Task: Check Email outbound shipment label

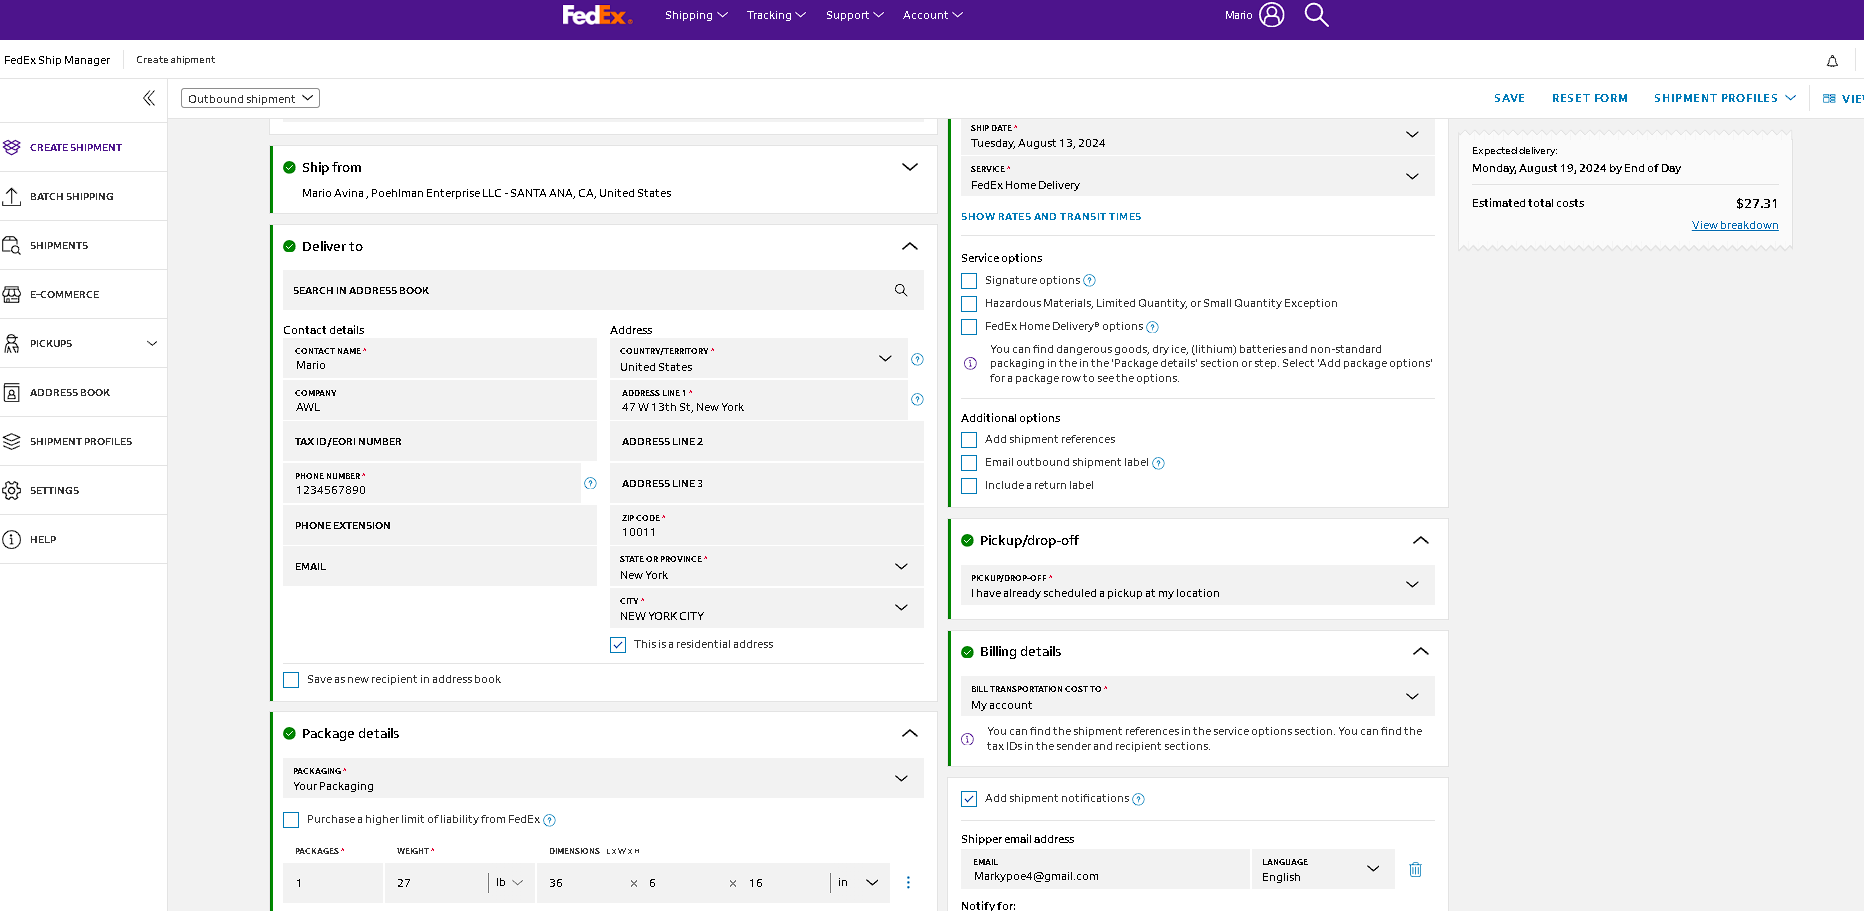Action: click(969, 463)
